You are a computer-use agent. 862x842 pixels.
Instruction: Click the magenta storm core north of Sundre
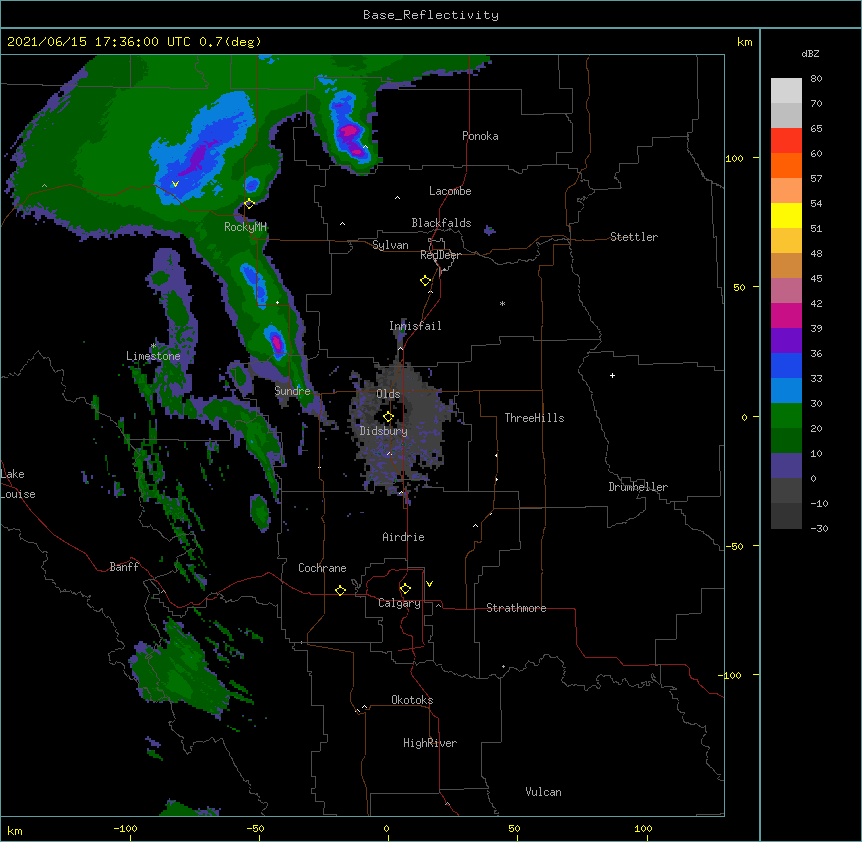pyautogui.click(x=277, y=344)
